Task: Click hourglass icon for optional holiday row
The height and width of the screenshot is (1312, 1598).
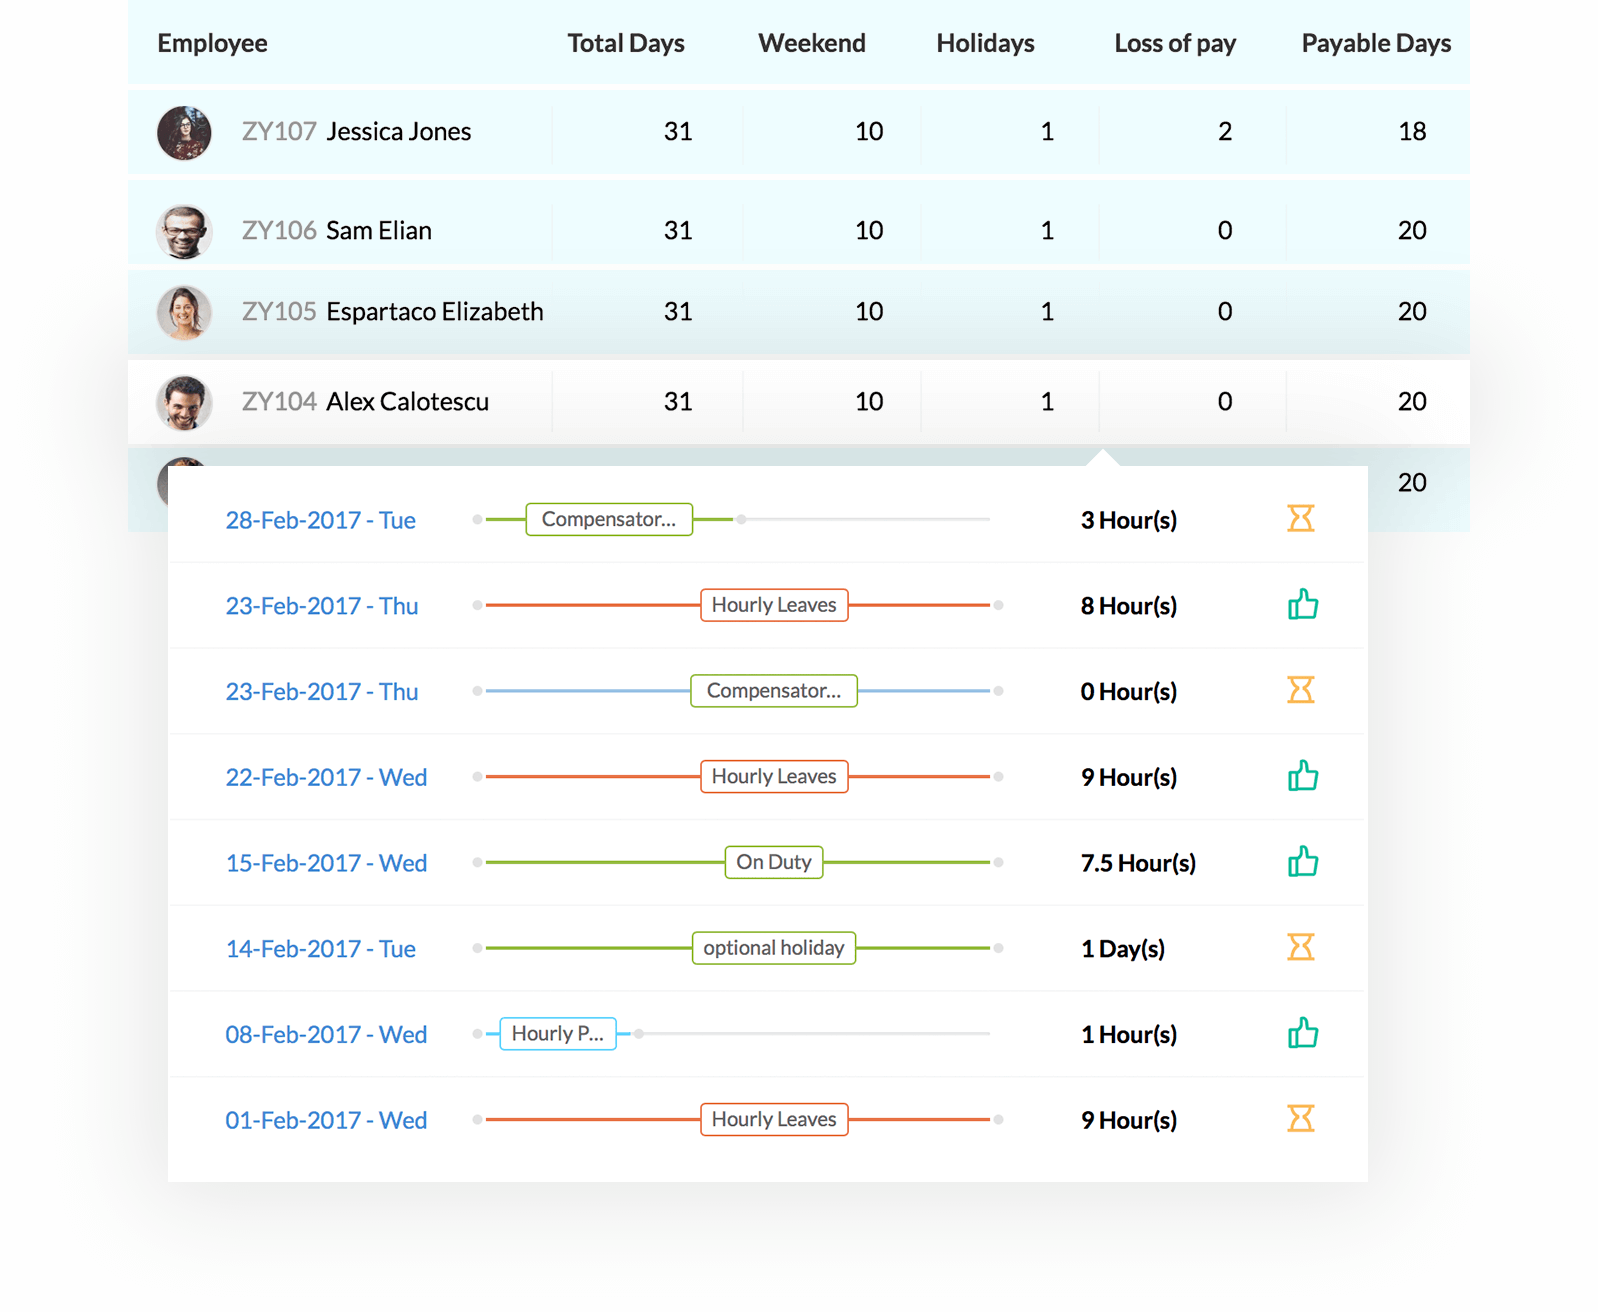Action: click(1300, 947)
